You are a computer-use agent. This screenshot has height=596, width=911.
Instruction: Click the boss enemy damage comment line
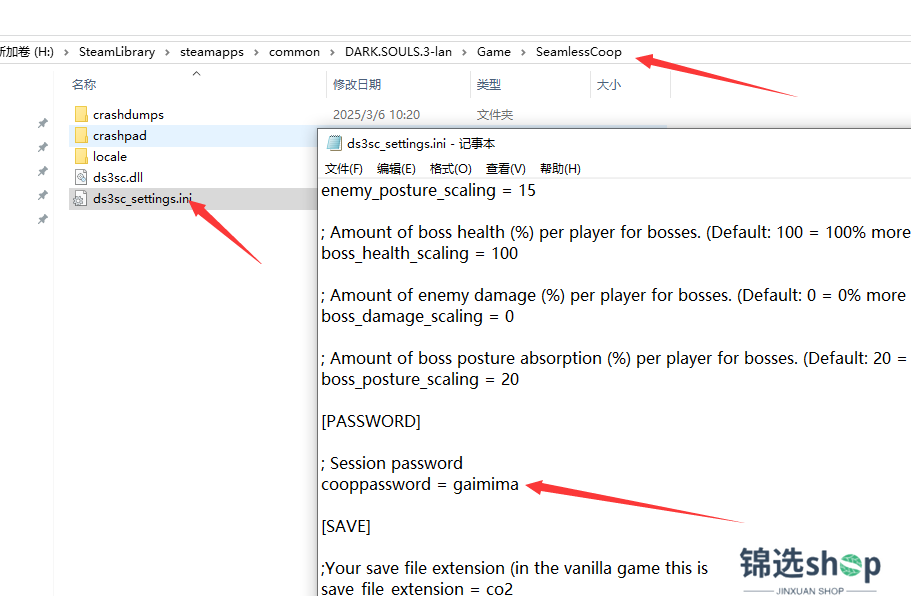tap(616, 296)
